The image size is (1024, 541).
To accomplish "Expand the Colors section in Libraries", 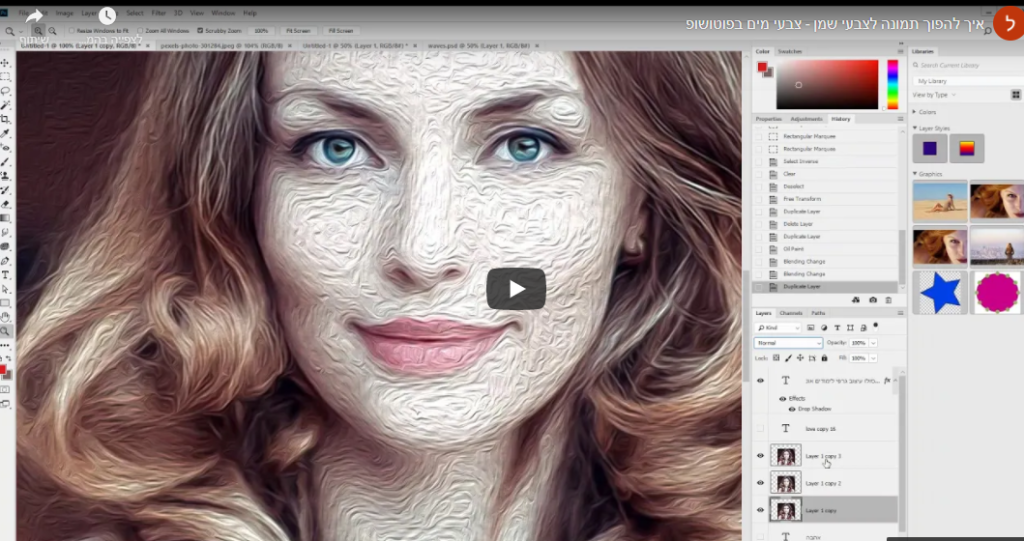I will [x=914, y=112].
